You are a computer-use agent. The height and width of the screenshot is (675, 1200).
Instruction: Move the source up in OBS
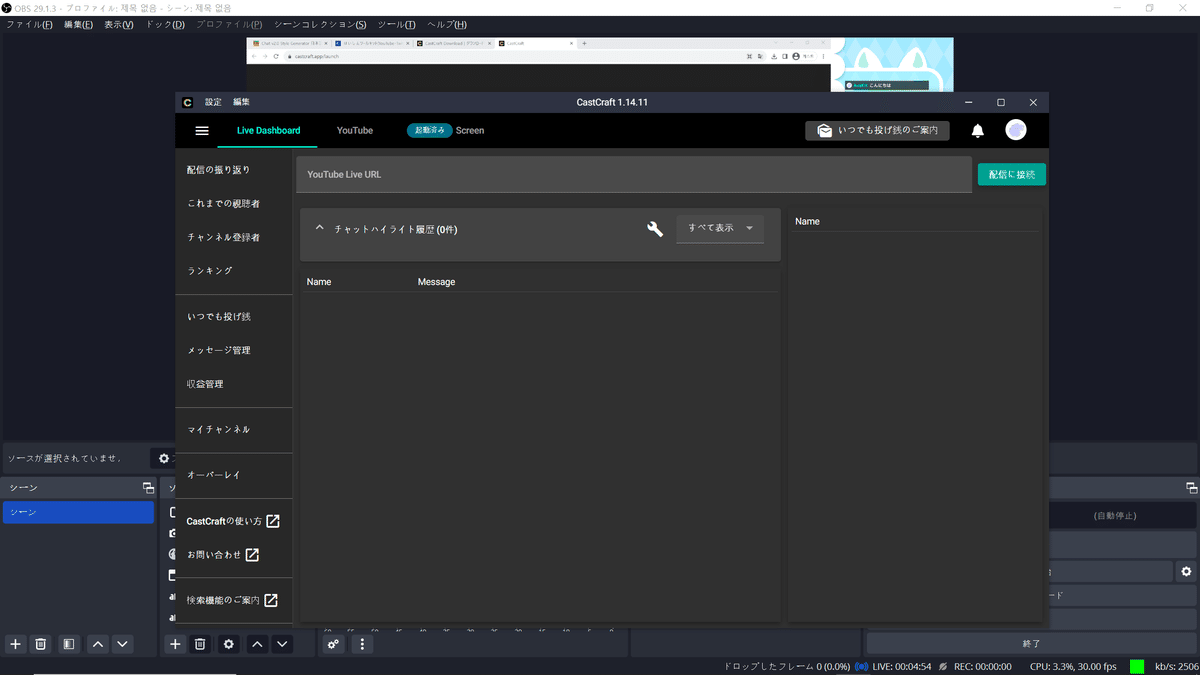[257, 644]
